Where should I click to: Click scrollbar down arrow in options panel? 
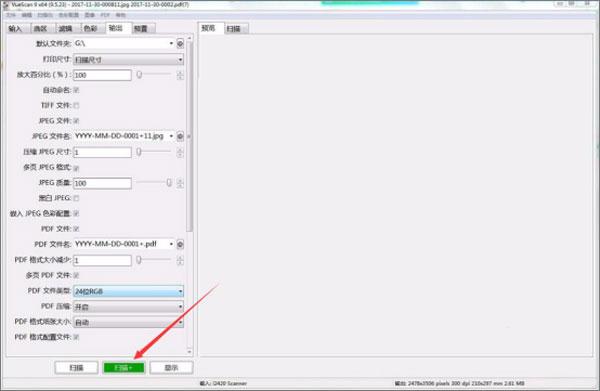coord(189,351)
